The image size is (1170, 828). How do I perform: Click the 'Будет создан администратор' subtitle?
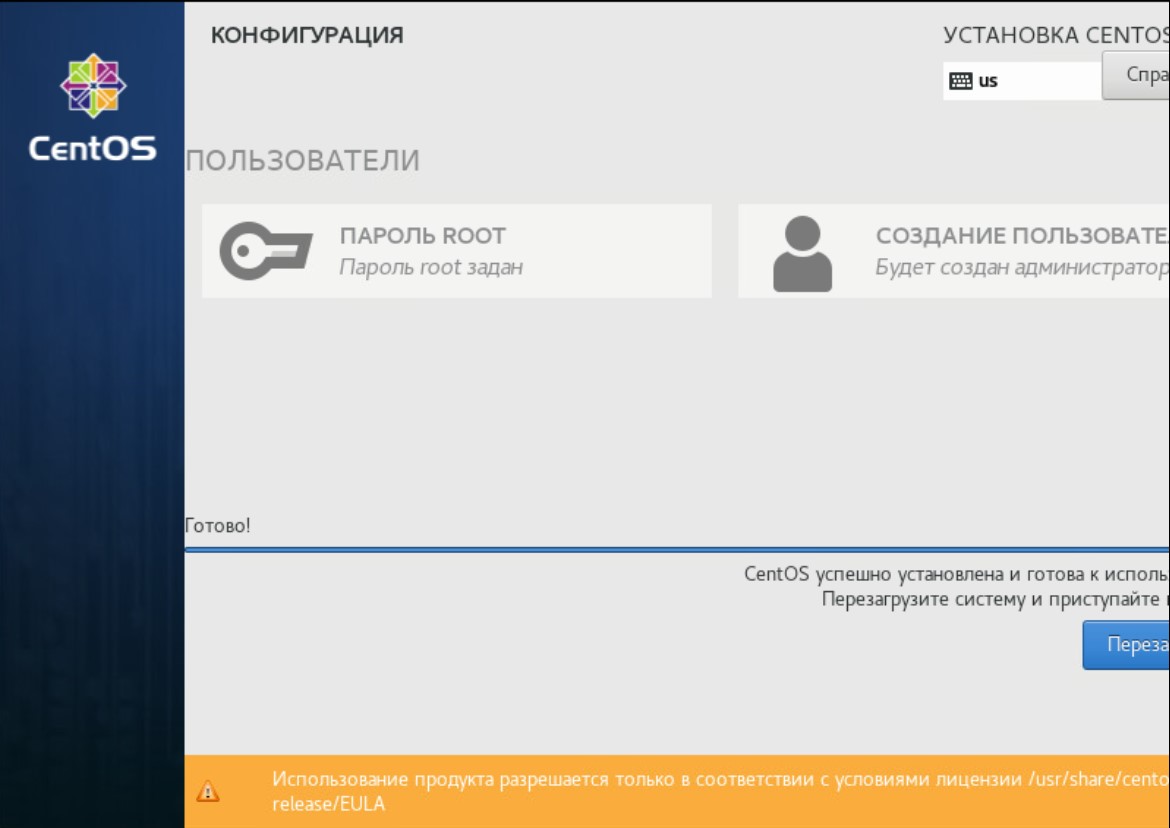(x=1022, y=267)
